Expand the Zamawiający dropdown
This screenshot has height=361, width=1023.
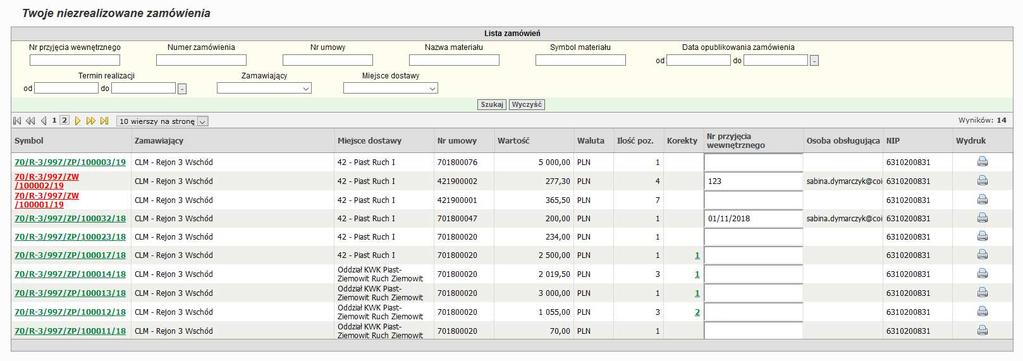tap(264, 88)
